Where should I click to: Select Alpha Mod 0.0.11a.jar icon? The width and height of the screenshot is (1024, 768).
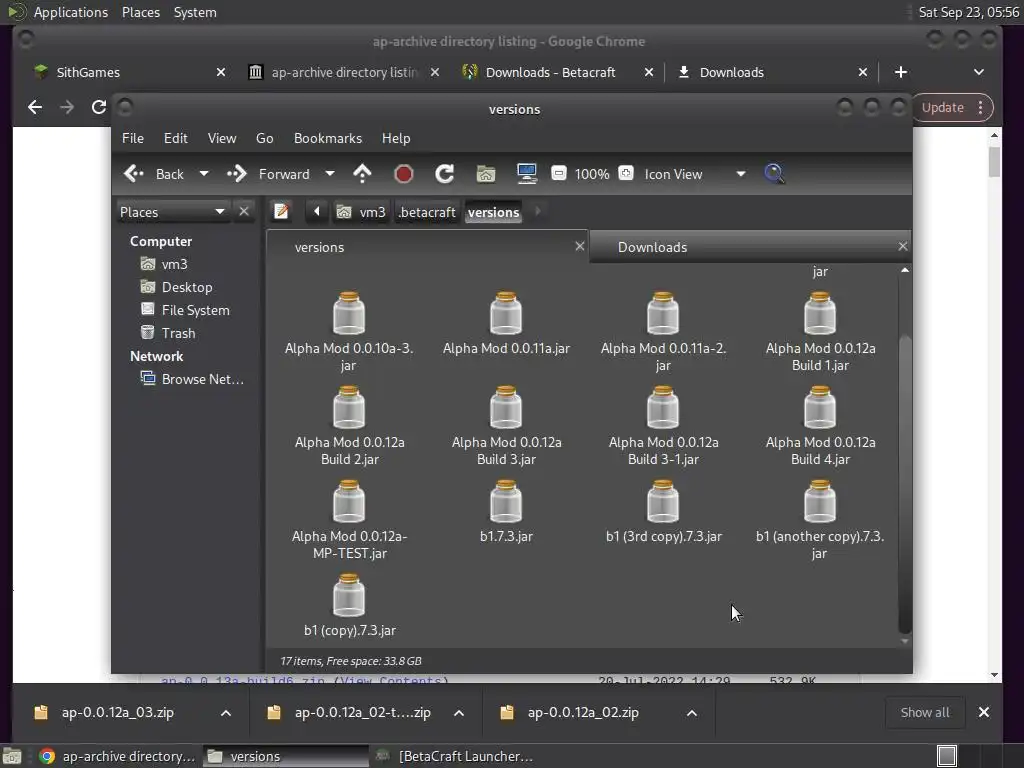(x=506, y=324)
